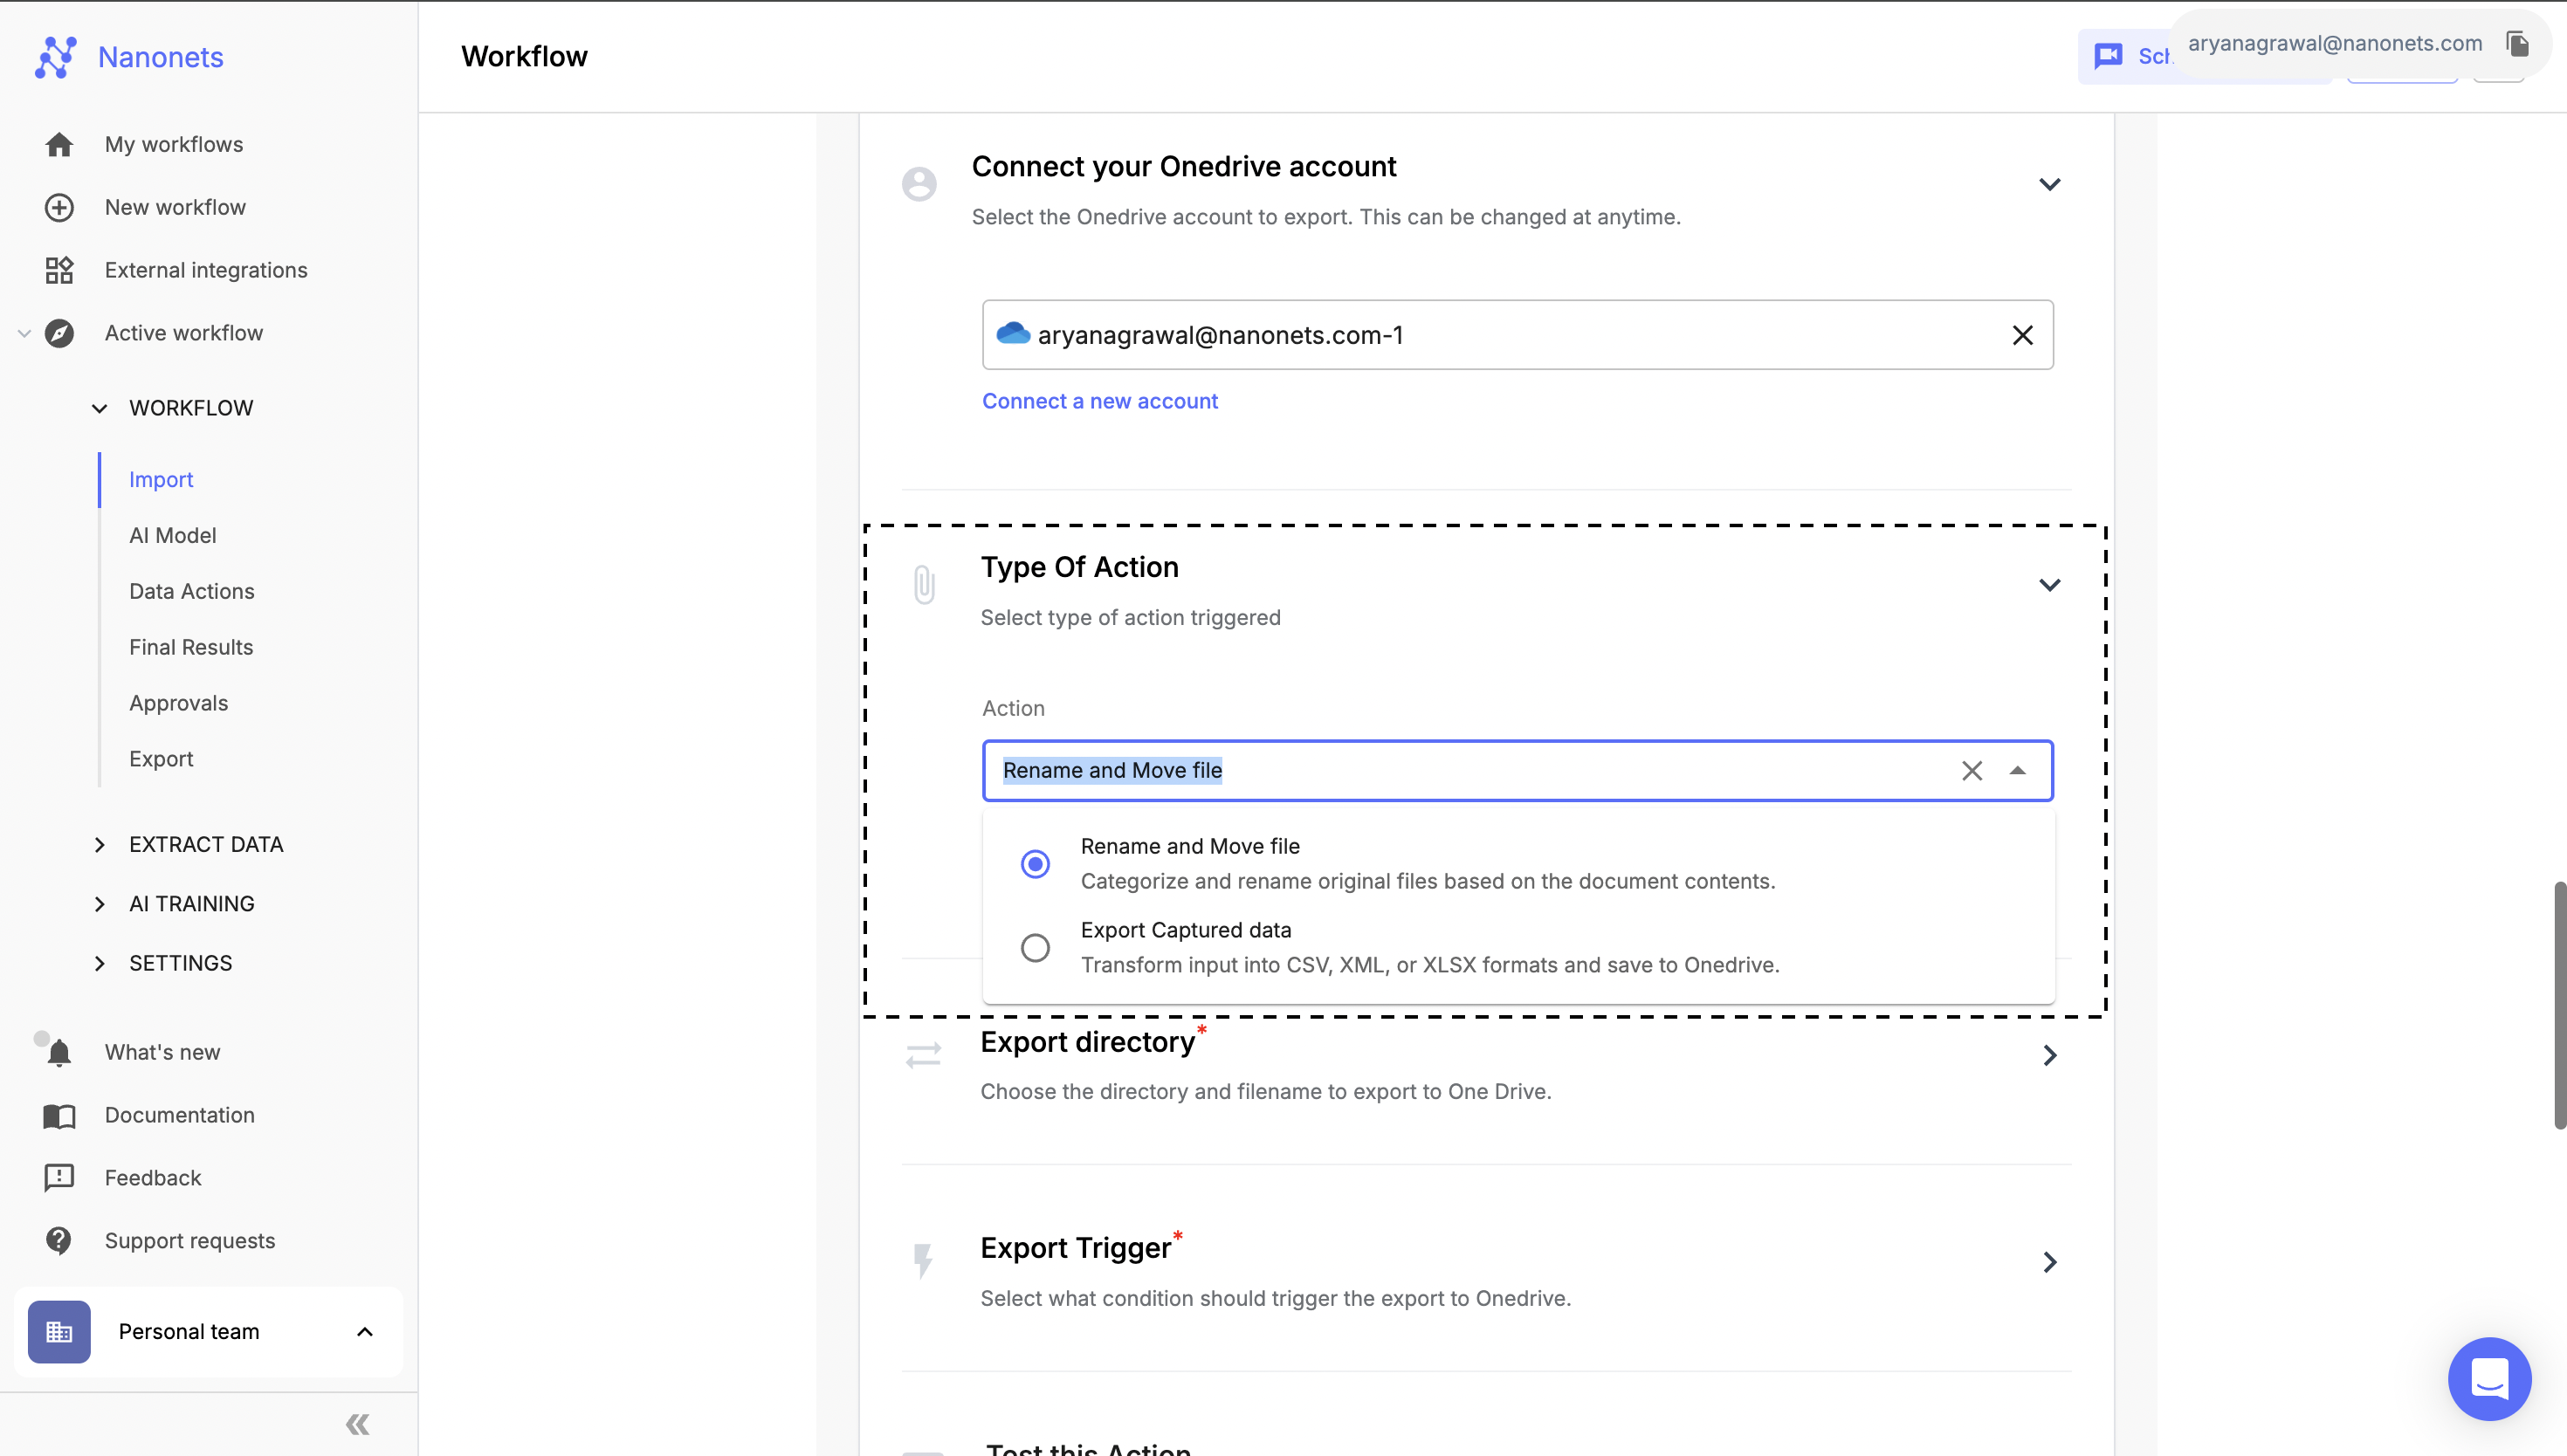Select Rename and Move file radio option
The height and width of the screenshot is (1456, 2567).
[1035, 863]
